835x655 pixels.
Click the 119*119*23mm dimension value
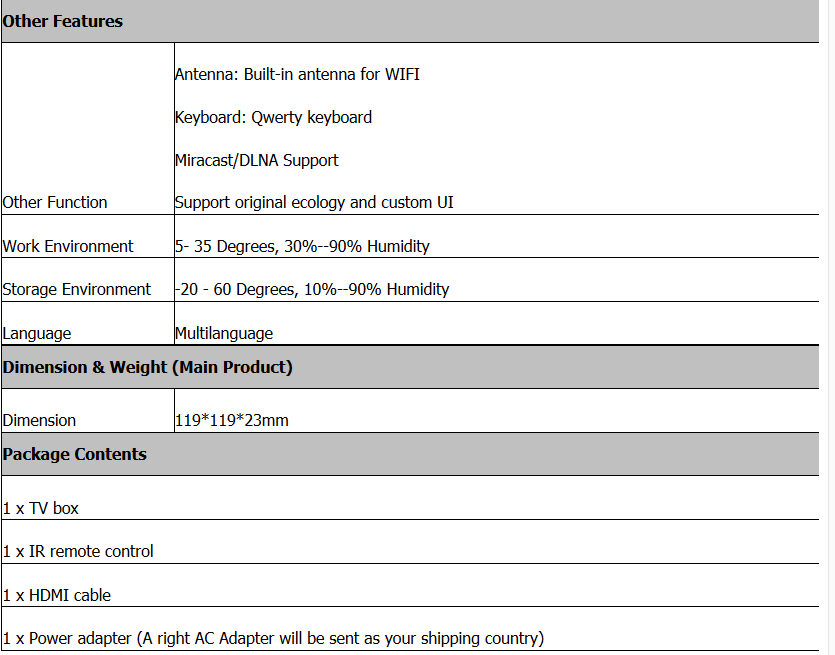pyautogui.click(x=232, y=420)
